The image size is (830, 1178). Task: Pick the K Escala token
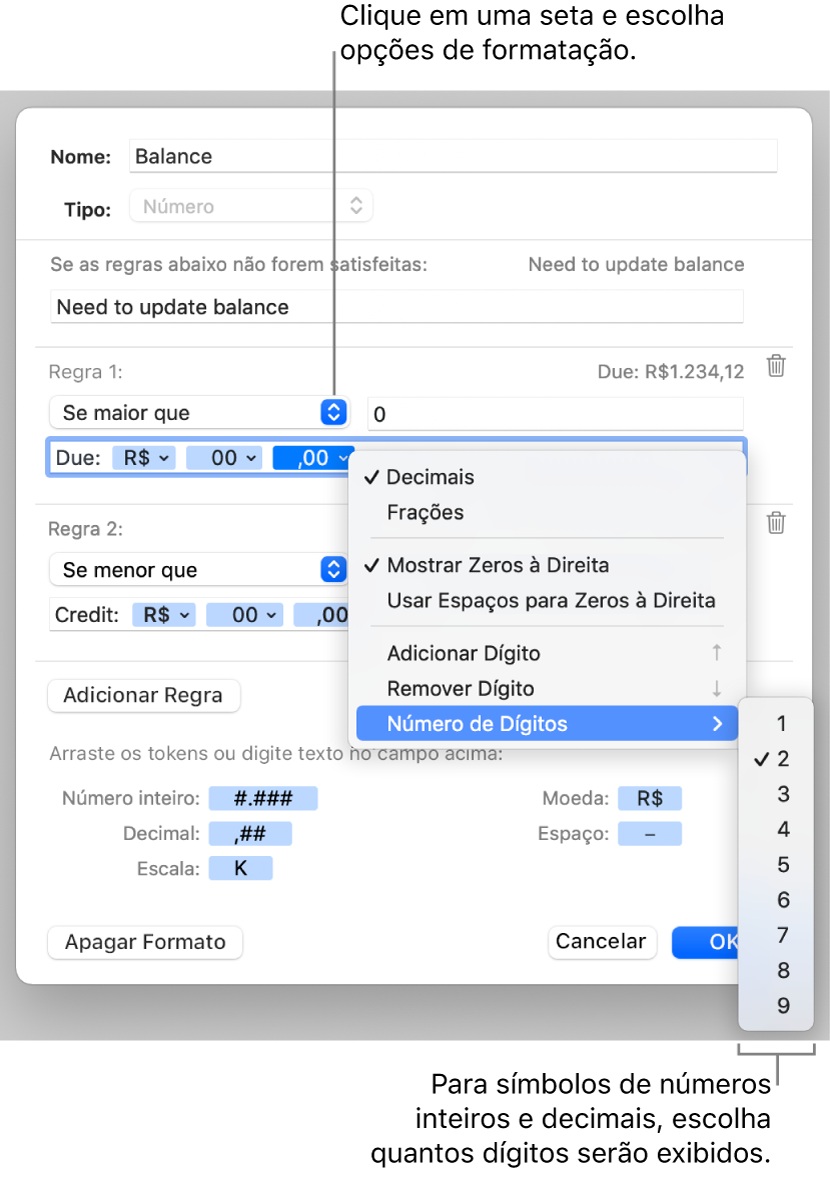tap(240, 868)
